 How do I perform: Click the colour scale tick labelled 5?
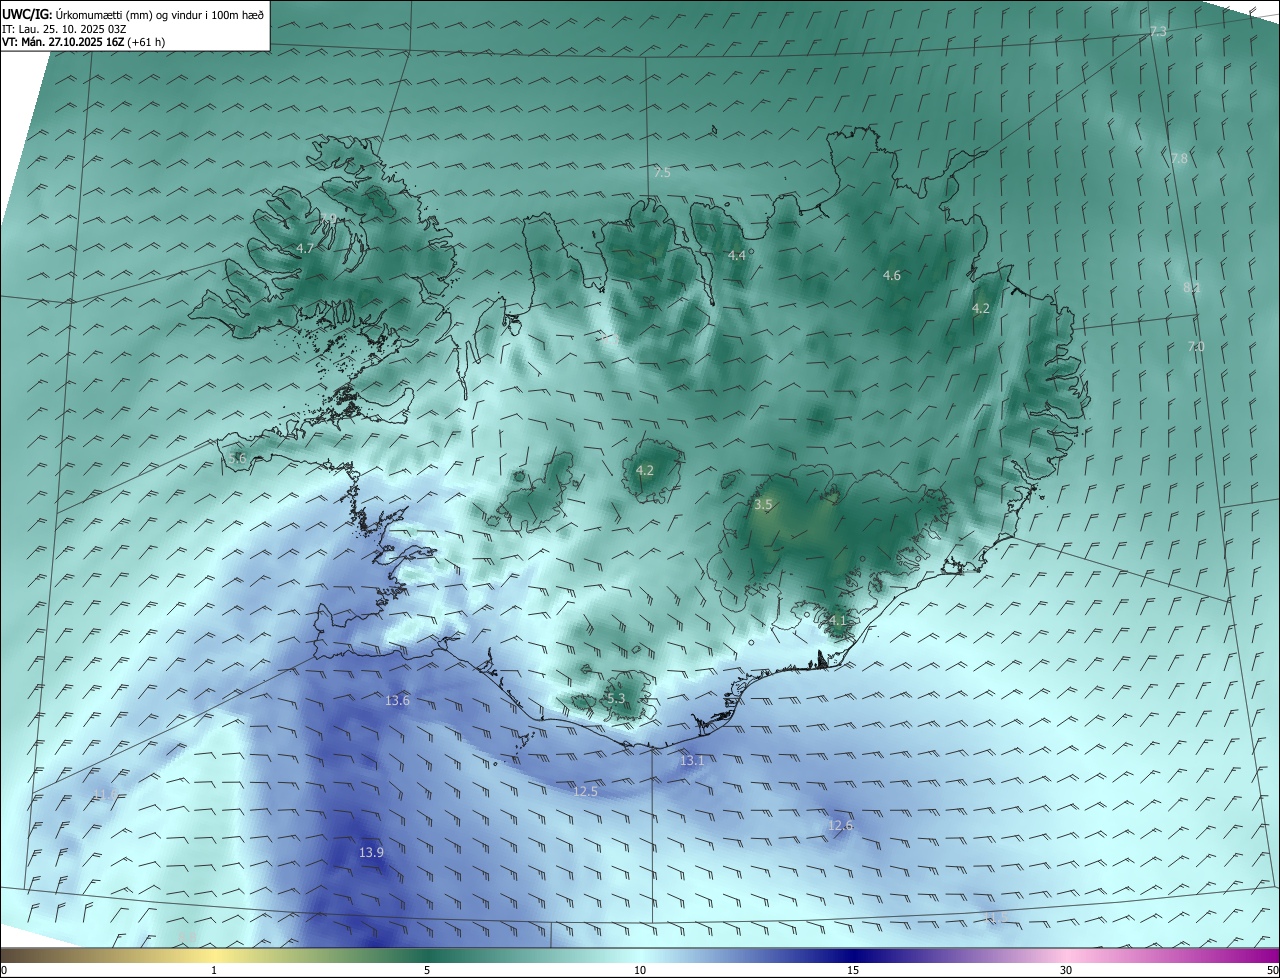427,970
